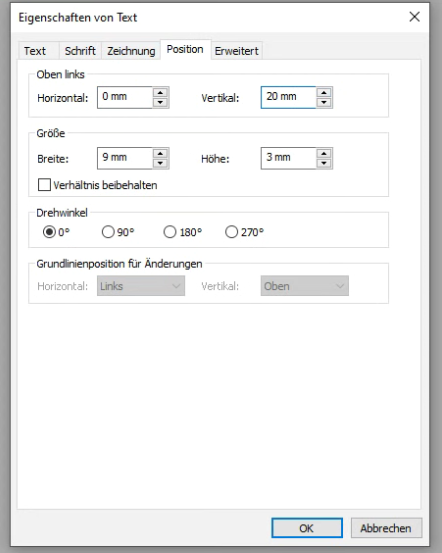This screenshot has width=442, height=553.
Task: Open the Vertikal Oben dropdown
Action: 305,286
